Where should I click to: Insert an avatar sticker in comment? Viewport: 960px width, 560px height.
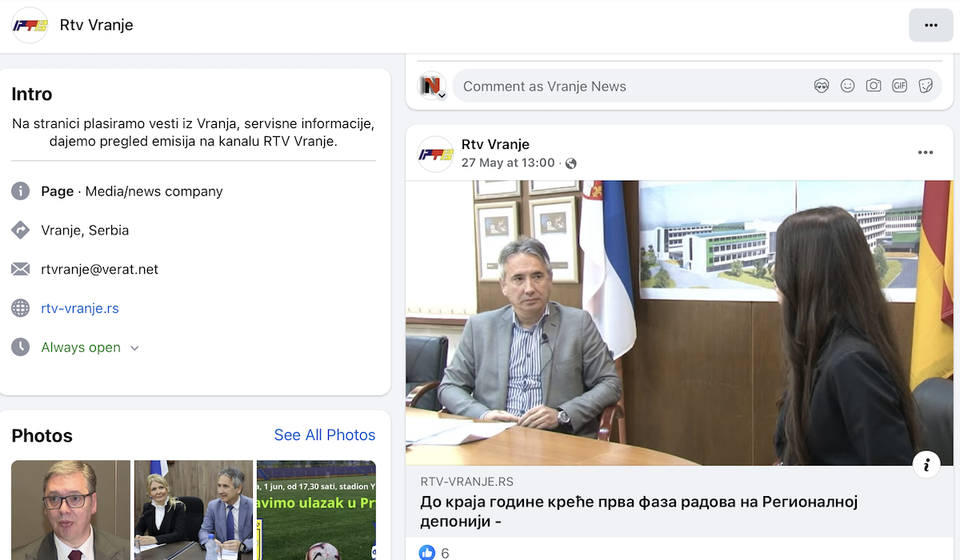(x=821, y=86)
